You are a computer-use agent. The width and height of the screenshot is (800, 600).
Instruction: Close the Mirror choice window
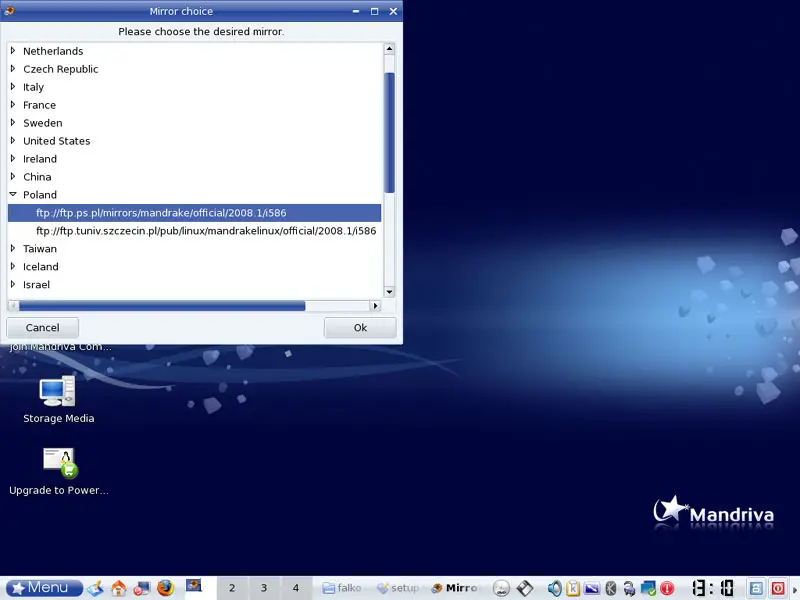click(393, 11)
